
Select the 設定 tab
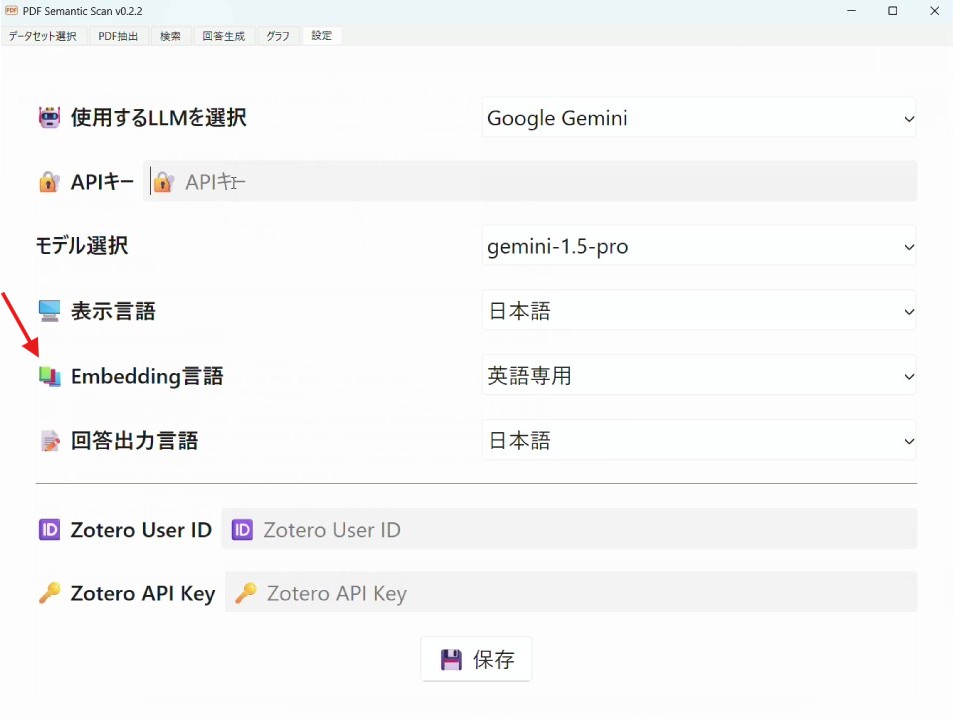pyautogui.click(x=322, y=36)
